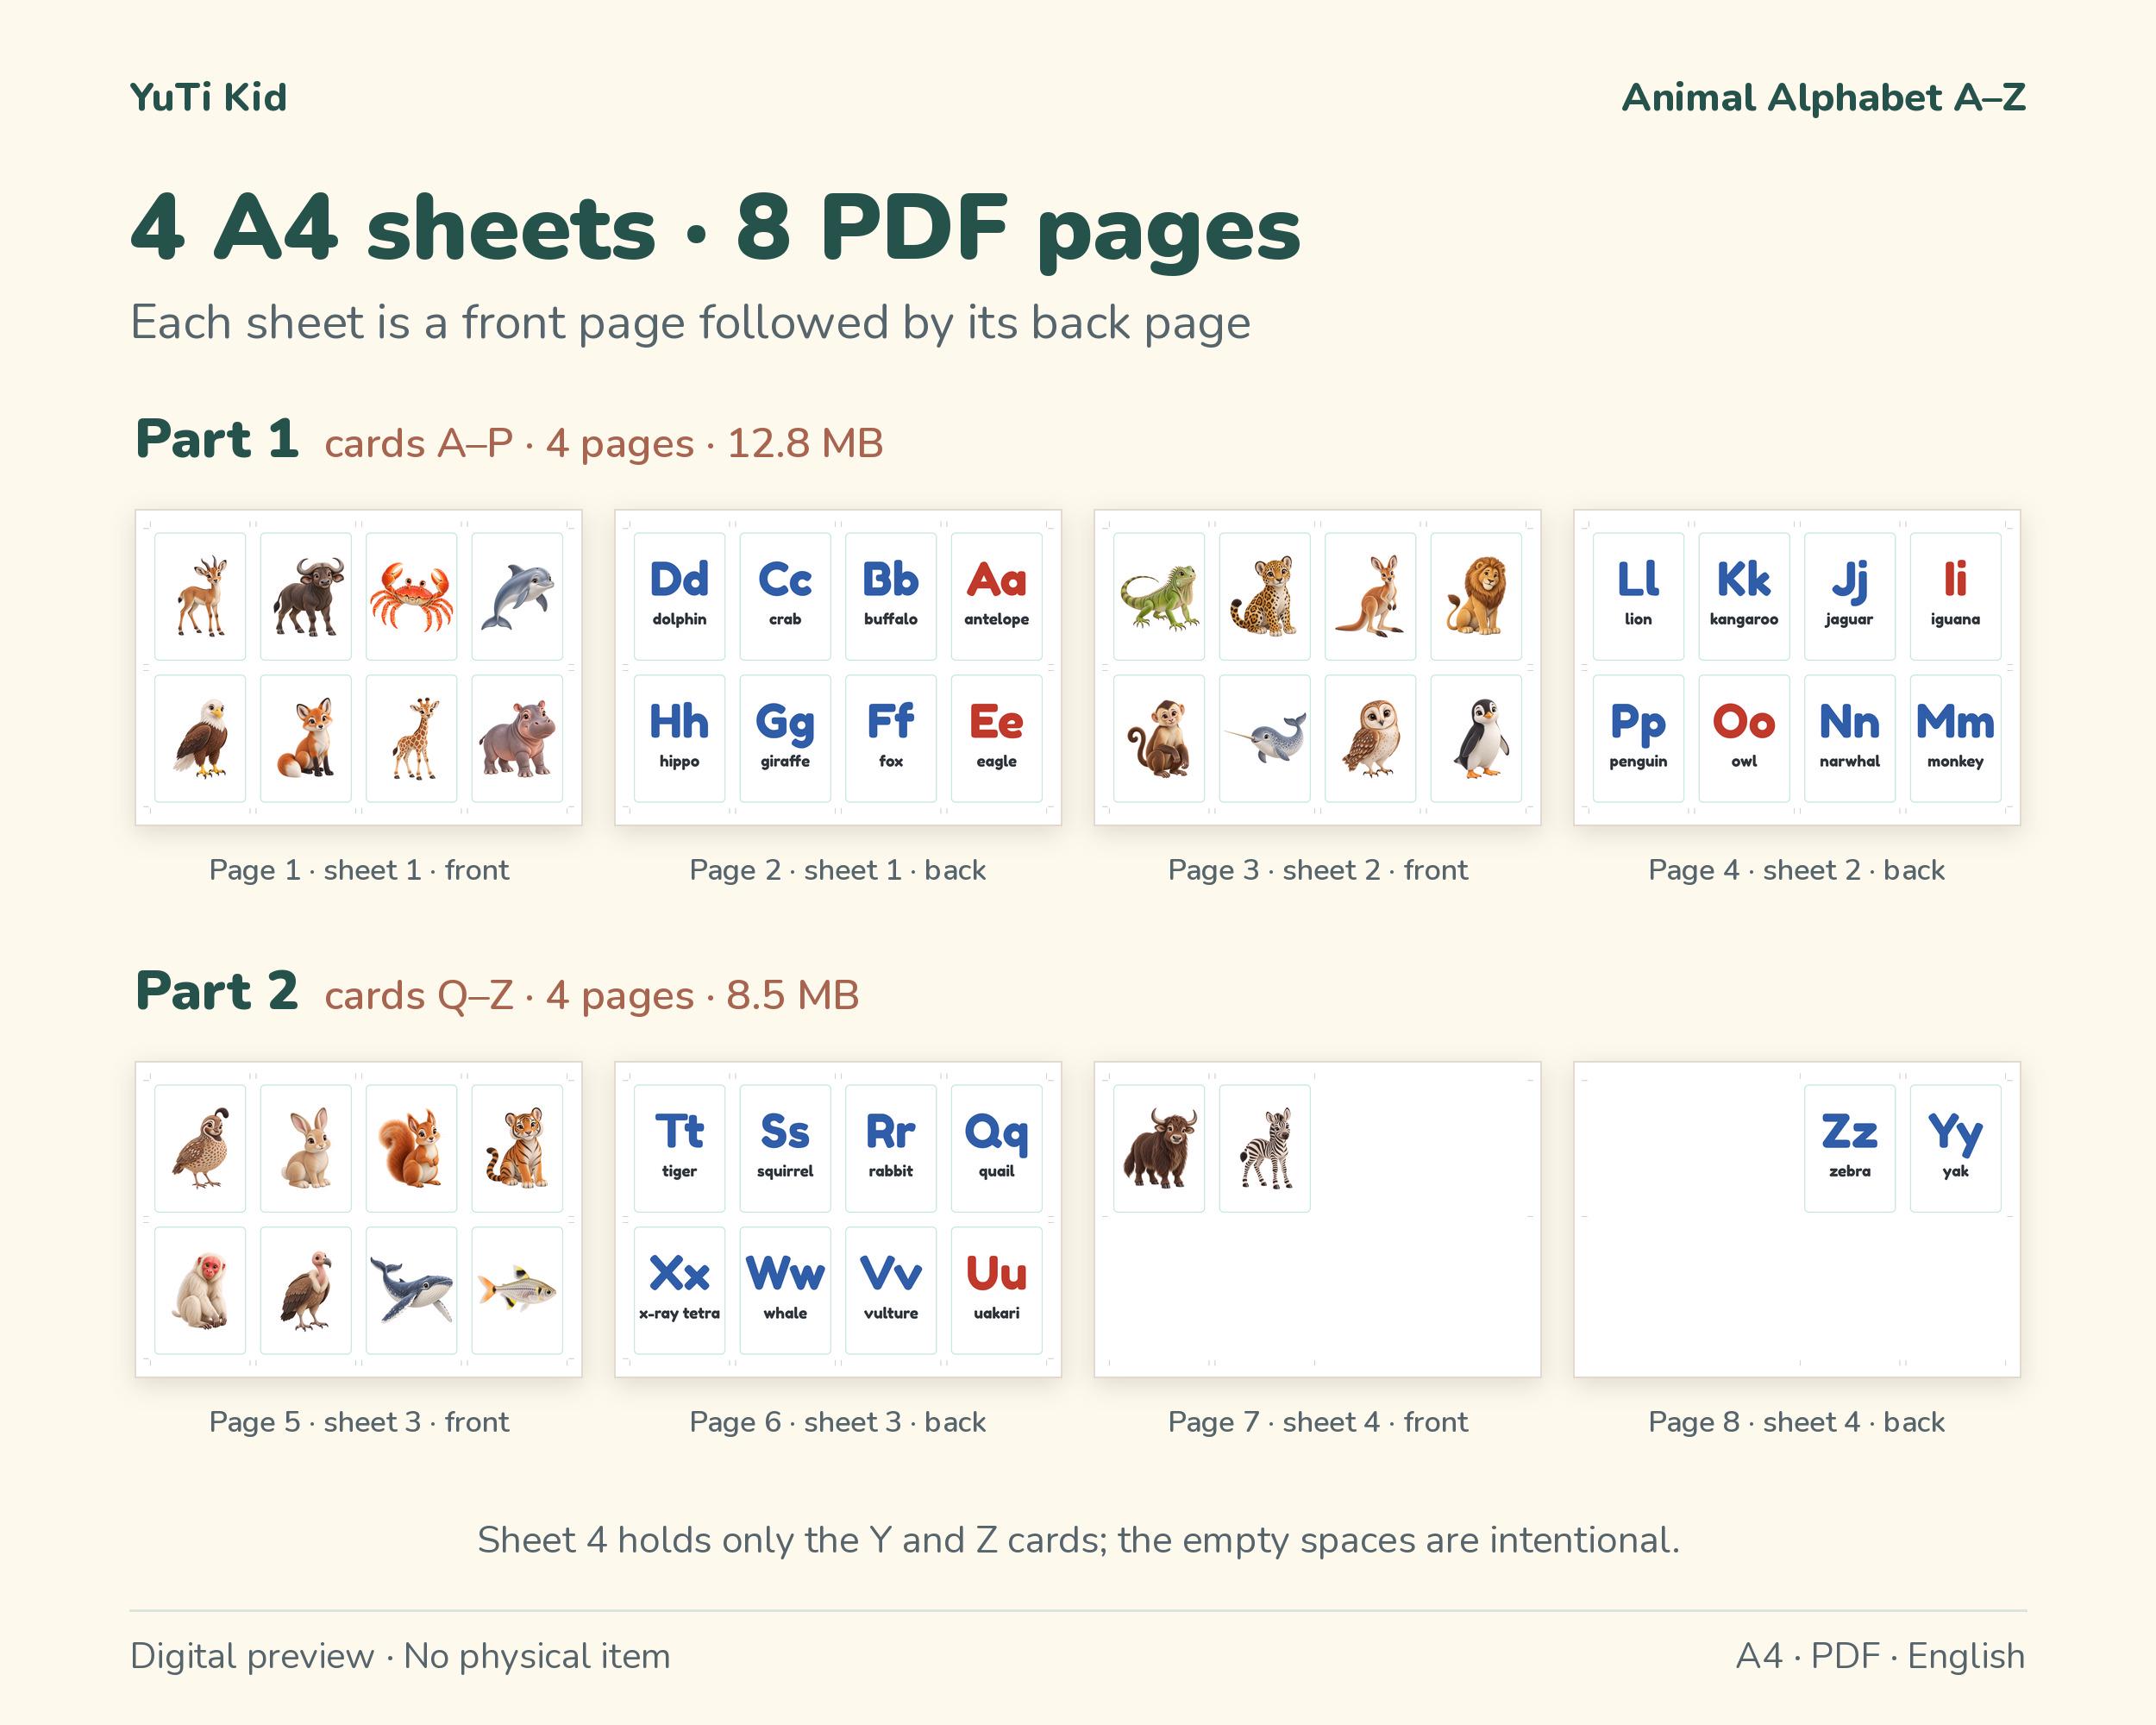The width and height of the screenshot is (2156, 1725).
Task: Click the 'Page 1 · sheet 1 · front' caption
Action: [359, 870]
